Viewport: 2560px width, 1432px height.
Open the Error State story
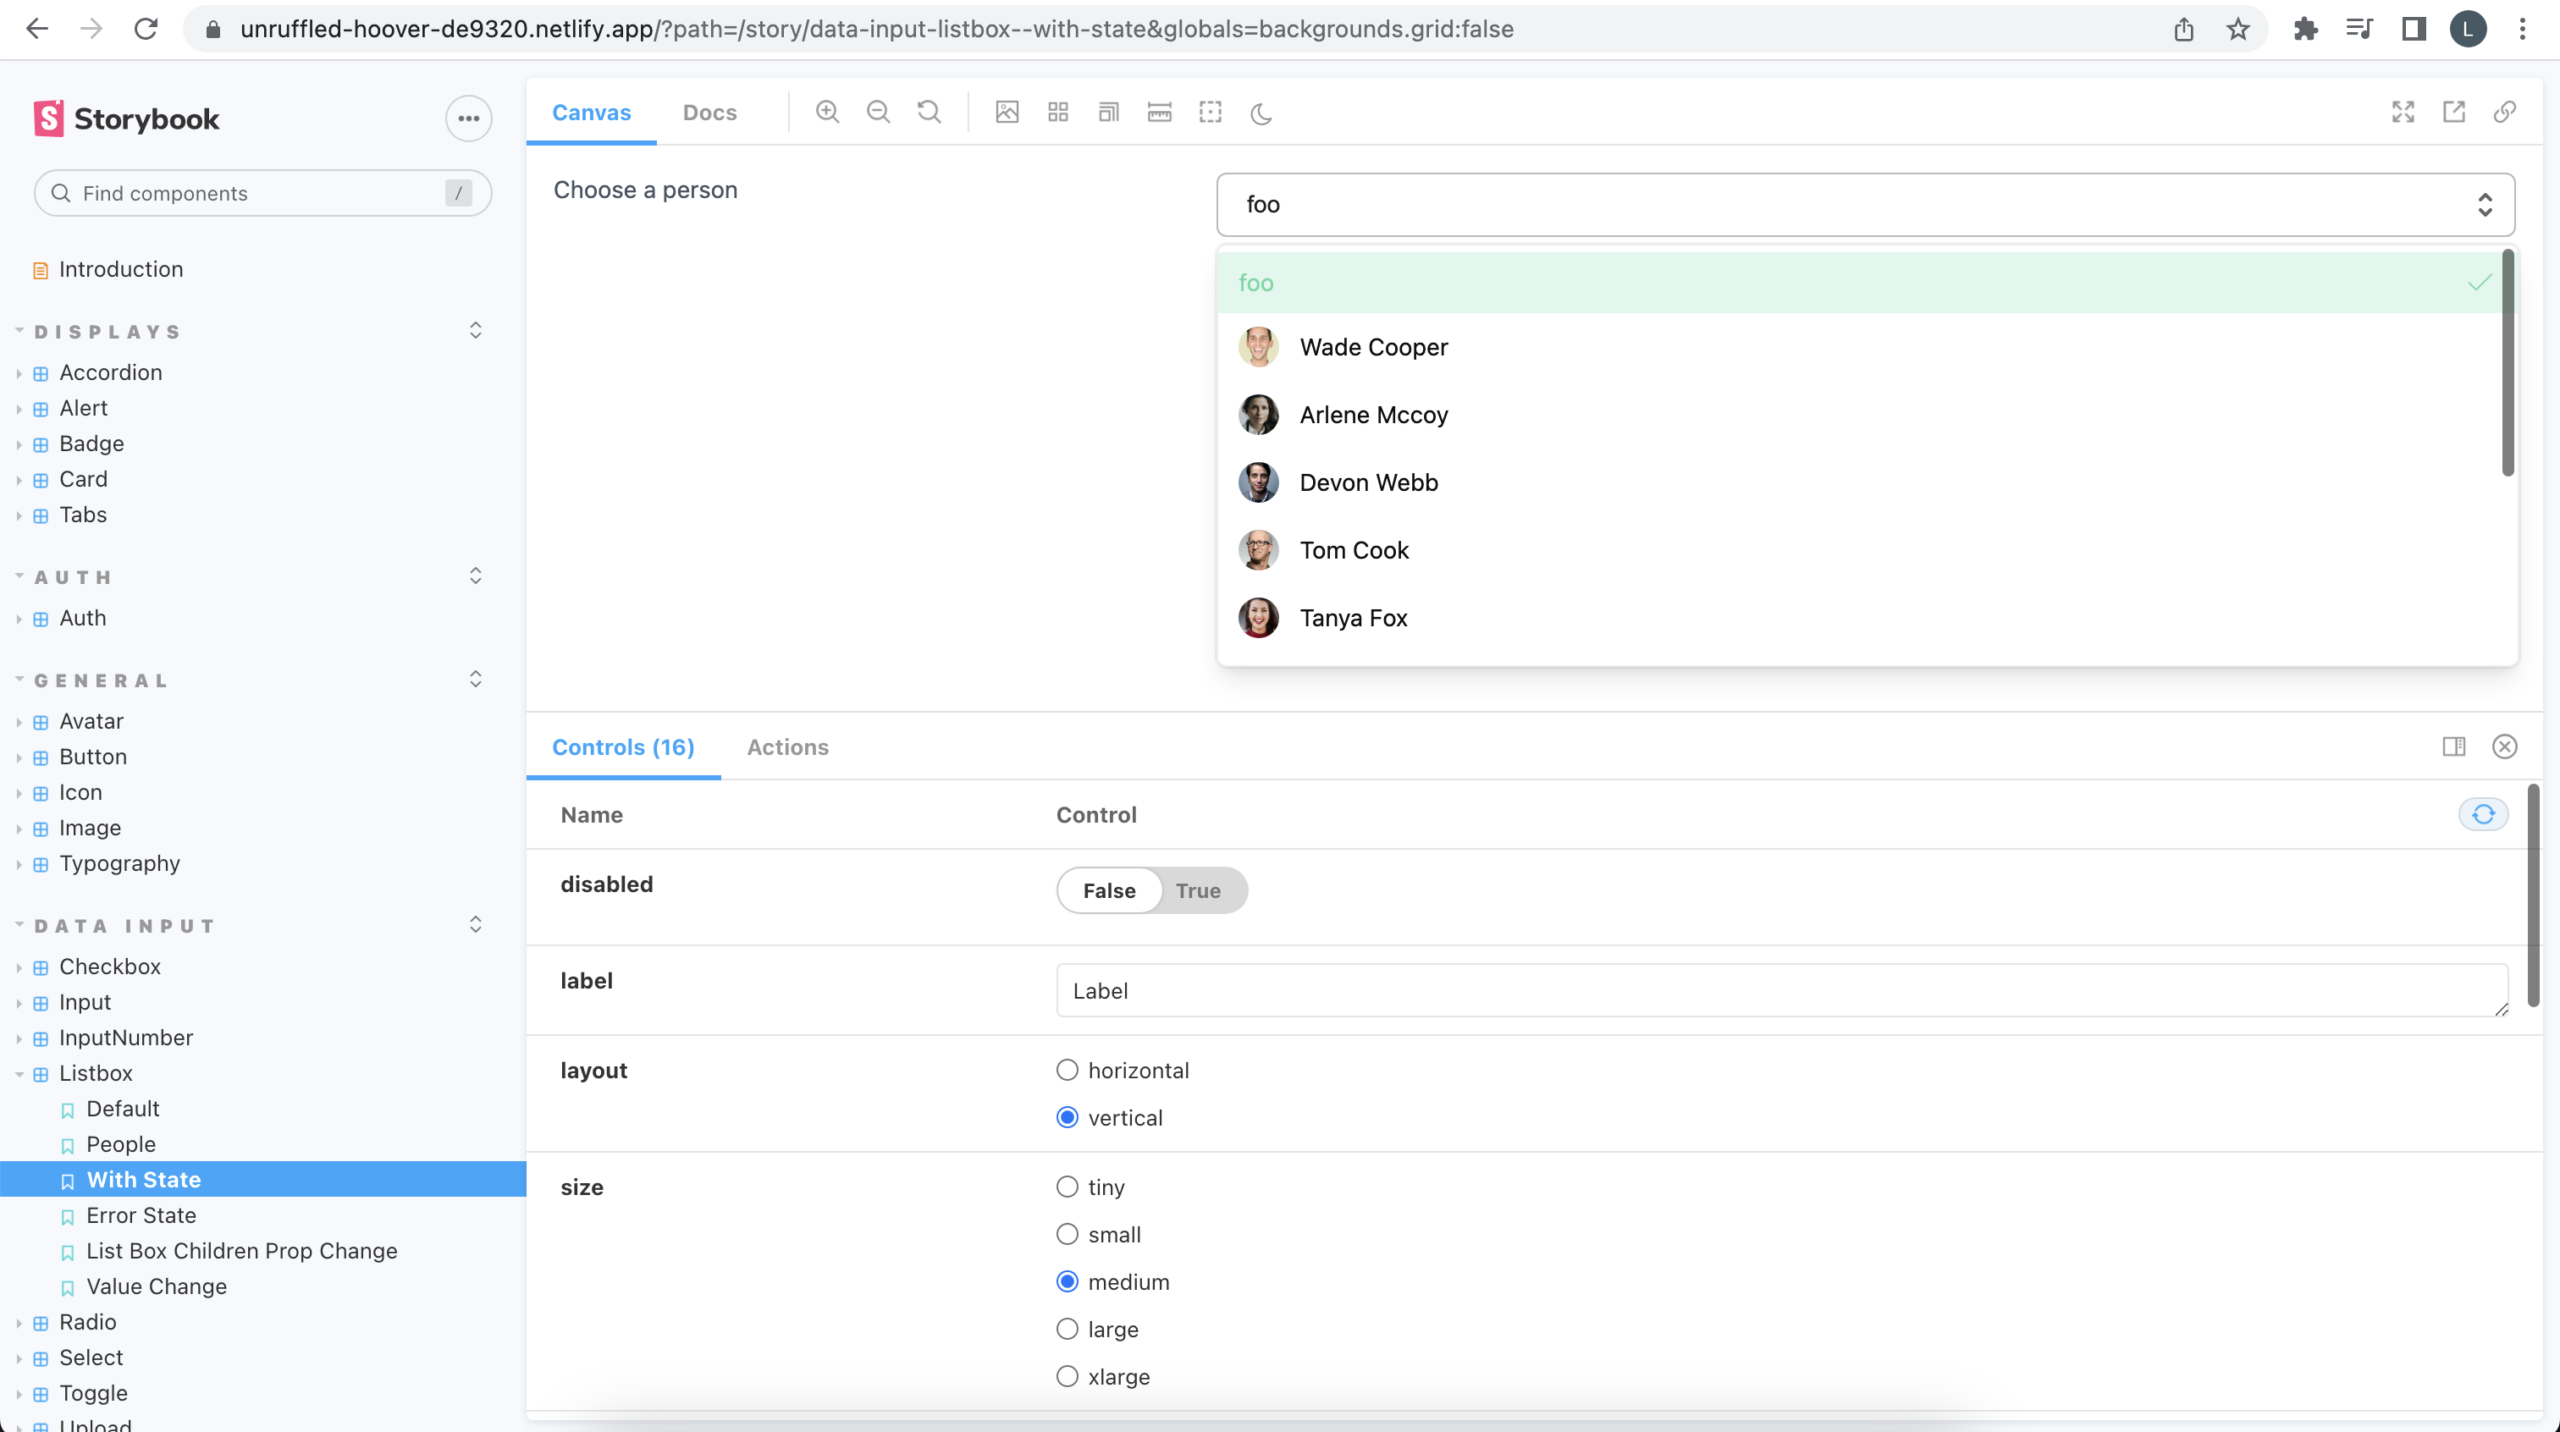tap(141, 1215)
